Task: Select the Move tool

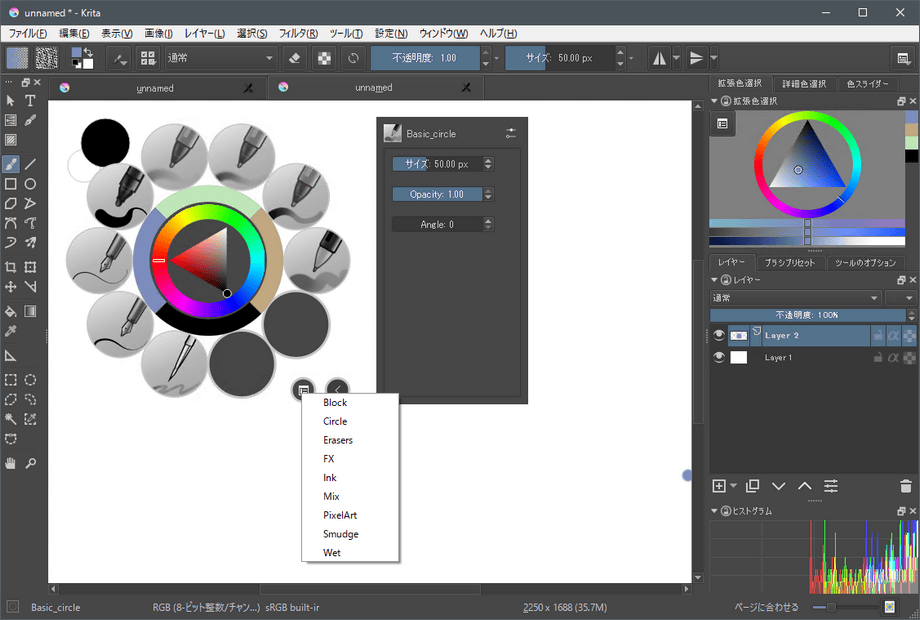Action: (10, 286)
